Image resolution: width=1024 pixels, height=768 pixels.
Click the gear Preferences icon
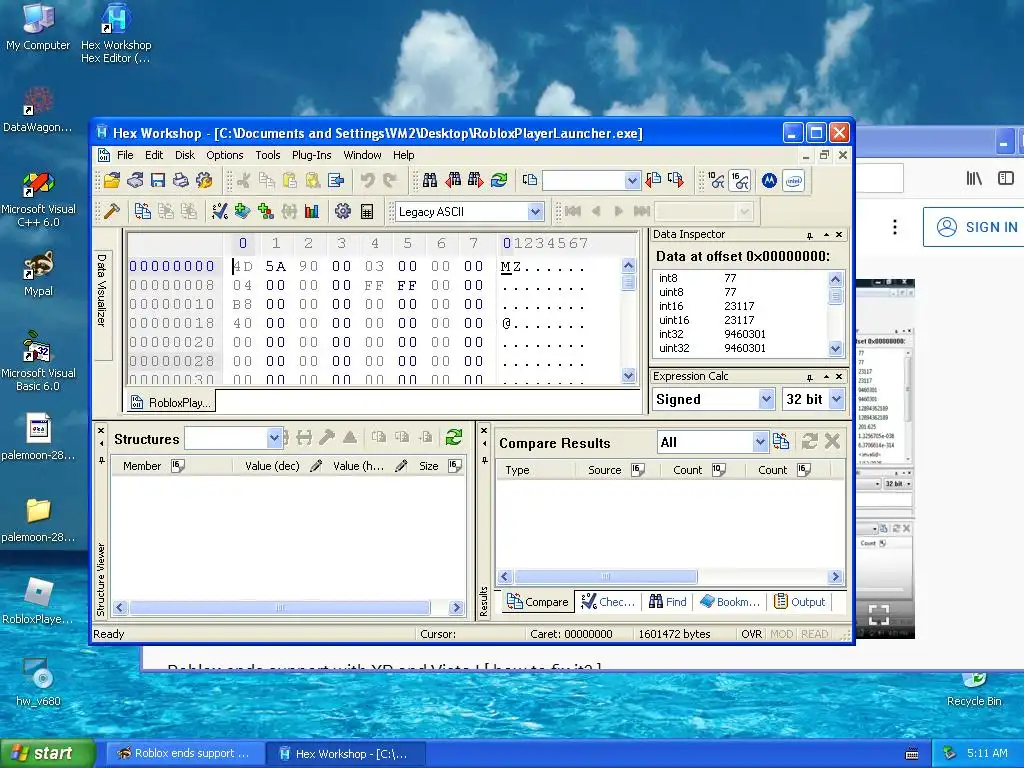click(x=342, y=211)
